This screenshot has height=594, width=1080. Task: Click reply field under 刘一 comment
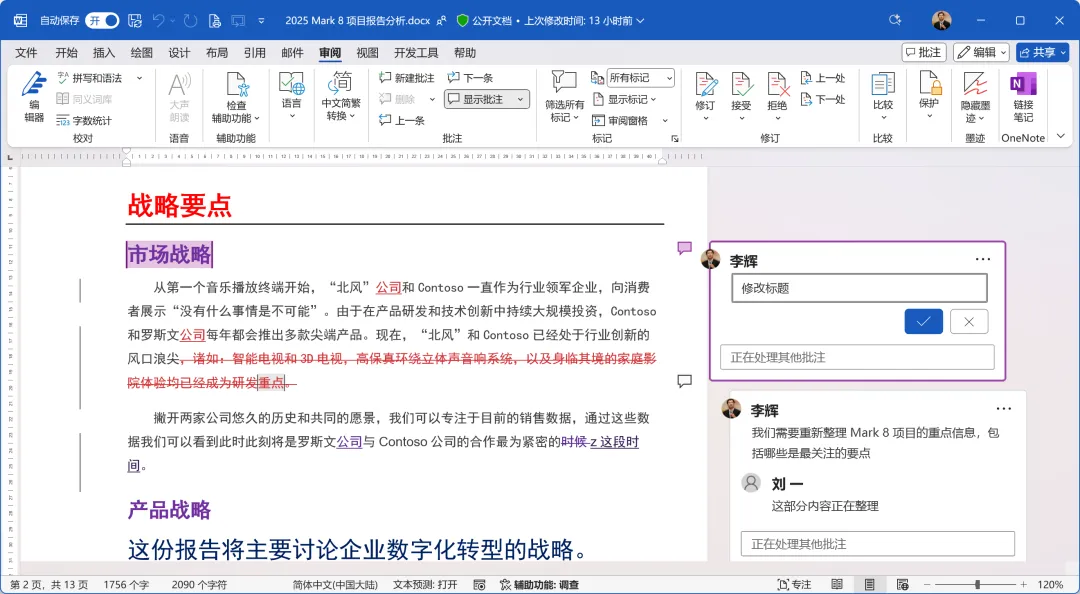point(878,544)
